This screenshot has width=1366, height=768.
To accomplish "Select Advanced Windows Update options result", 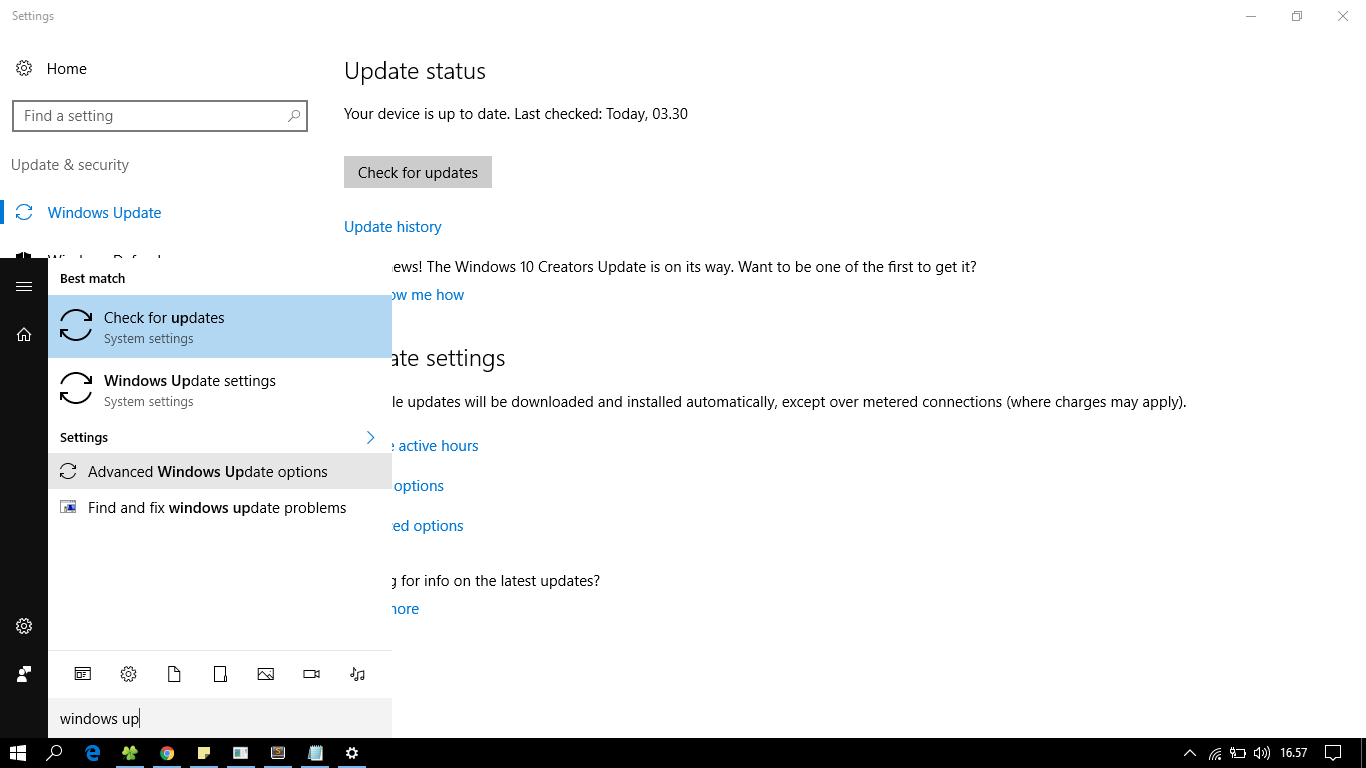I will pos(220,472).
